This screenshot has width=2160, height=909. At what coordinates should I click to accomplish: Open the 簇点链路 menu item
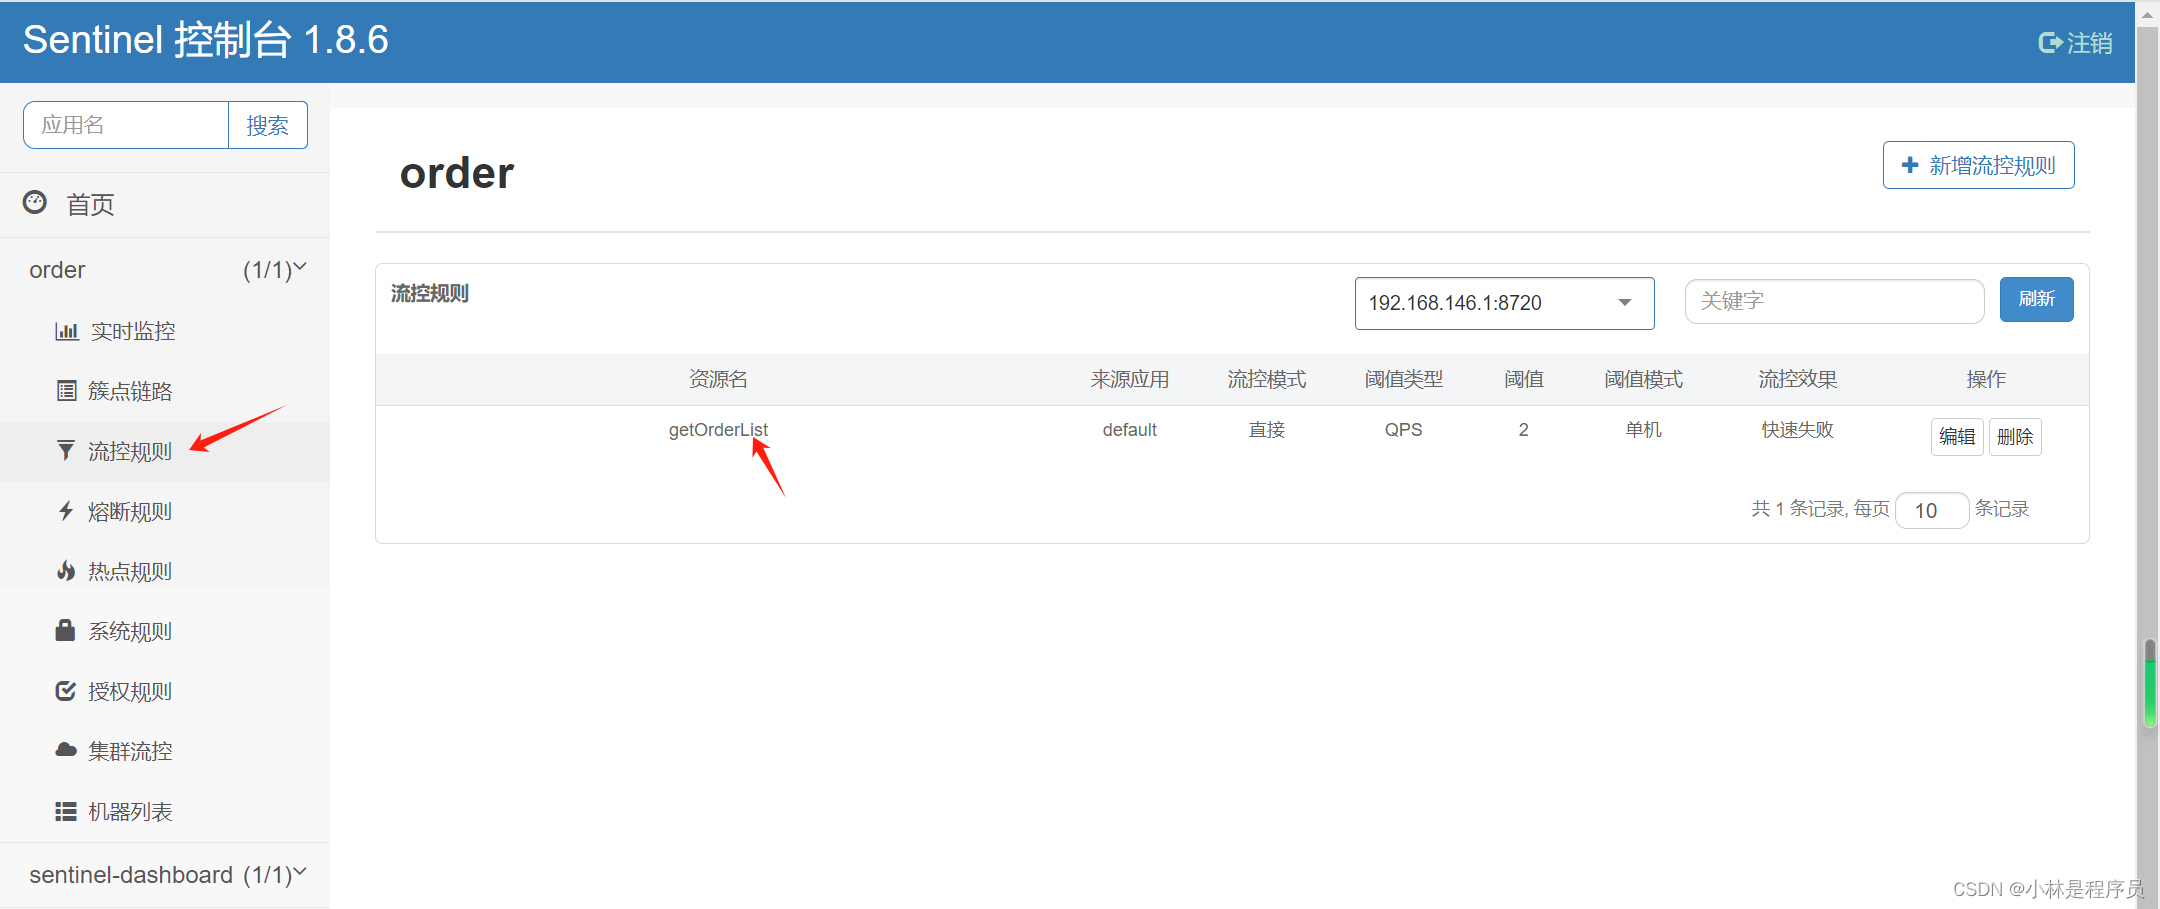pos(165,391)
